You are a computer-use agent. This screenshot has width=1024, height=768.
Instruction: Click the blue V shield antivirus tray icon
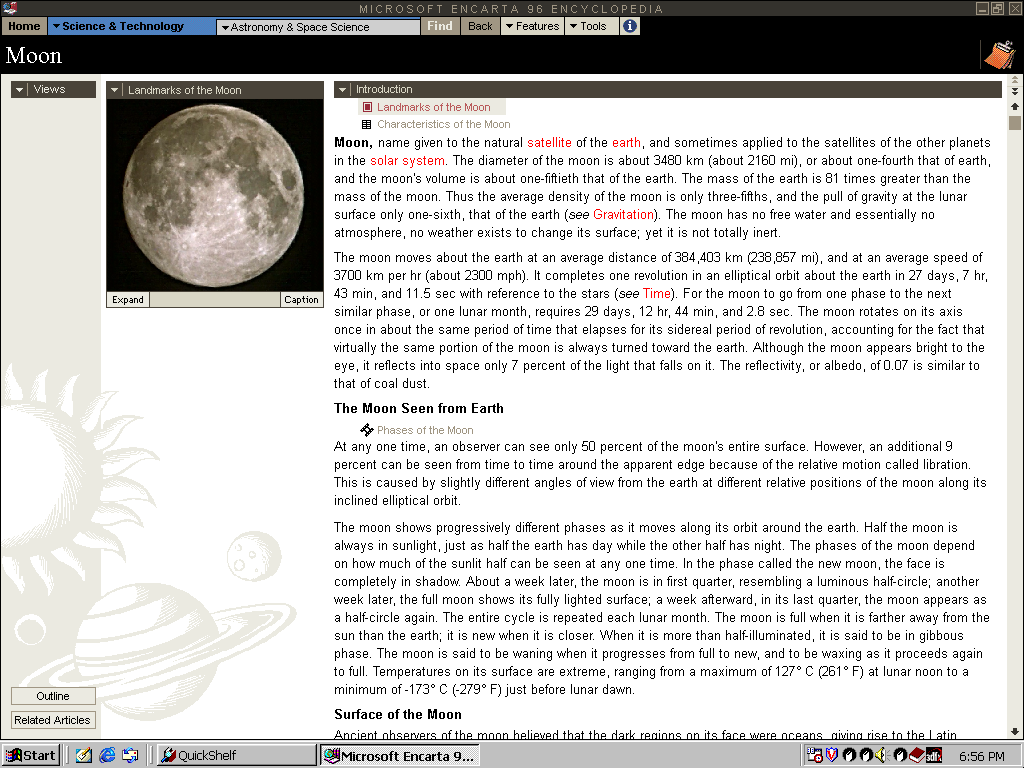(831, 756)
